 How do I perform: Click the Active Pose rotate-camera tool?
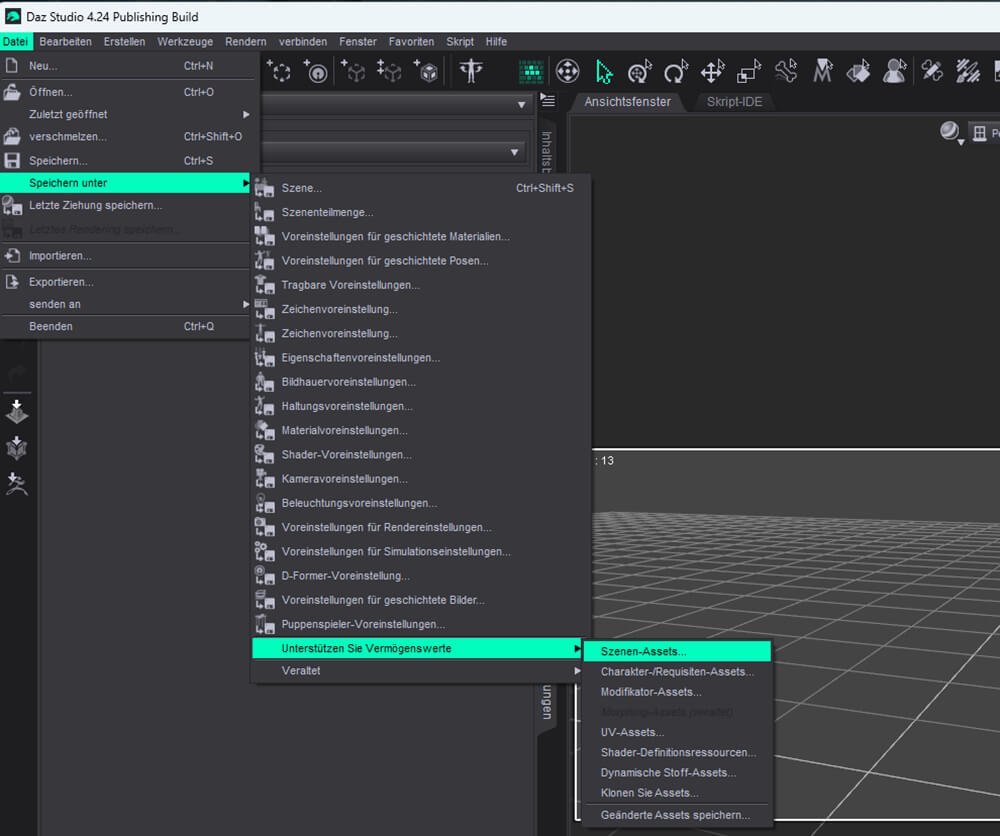click(640, 71)
